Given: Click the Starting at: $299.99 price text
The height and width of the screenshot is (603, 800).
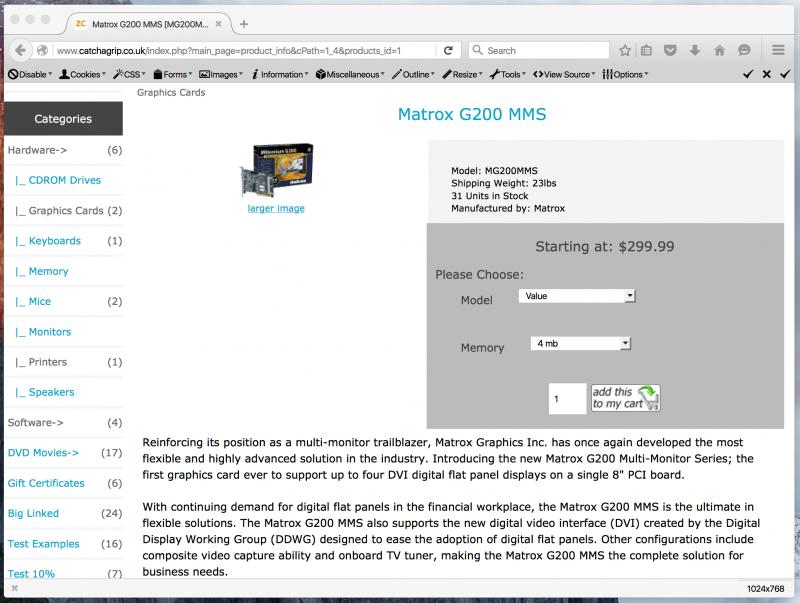Looking at the screenshot, I should point(605,246).
